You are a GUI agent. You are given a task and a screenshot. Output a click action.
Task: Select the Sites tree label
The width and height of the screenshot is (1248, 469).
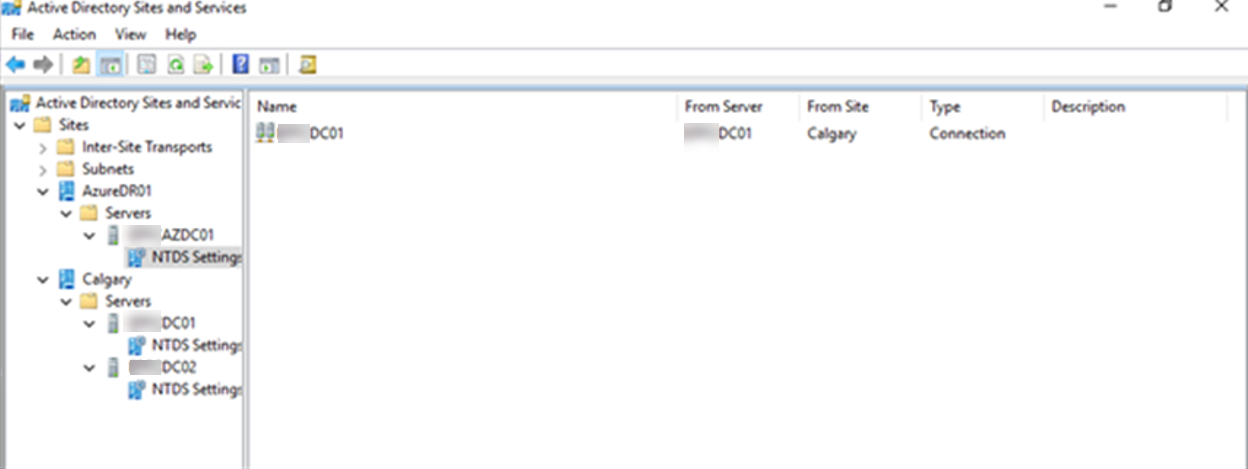click(x=74, y=125)
